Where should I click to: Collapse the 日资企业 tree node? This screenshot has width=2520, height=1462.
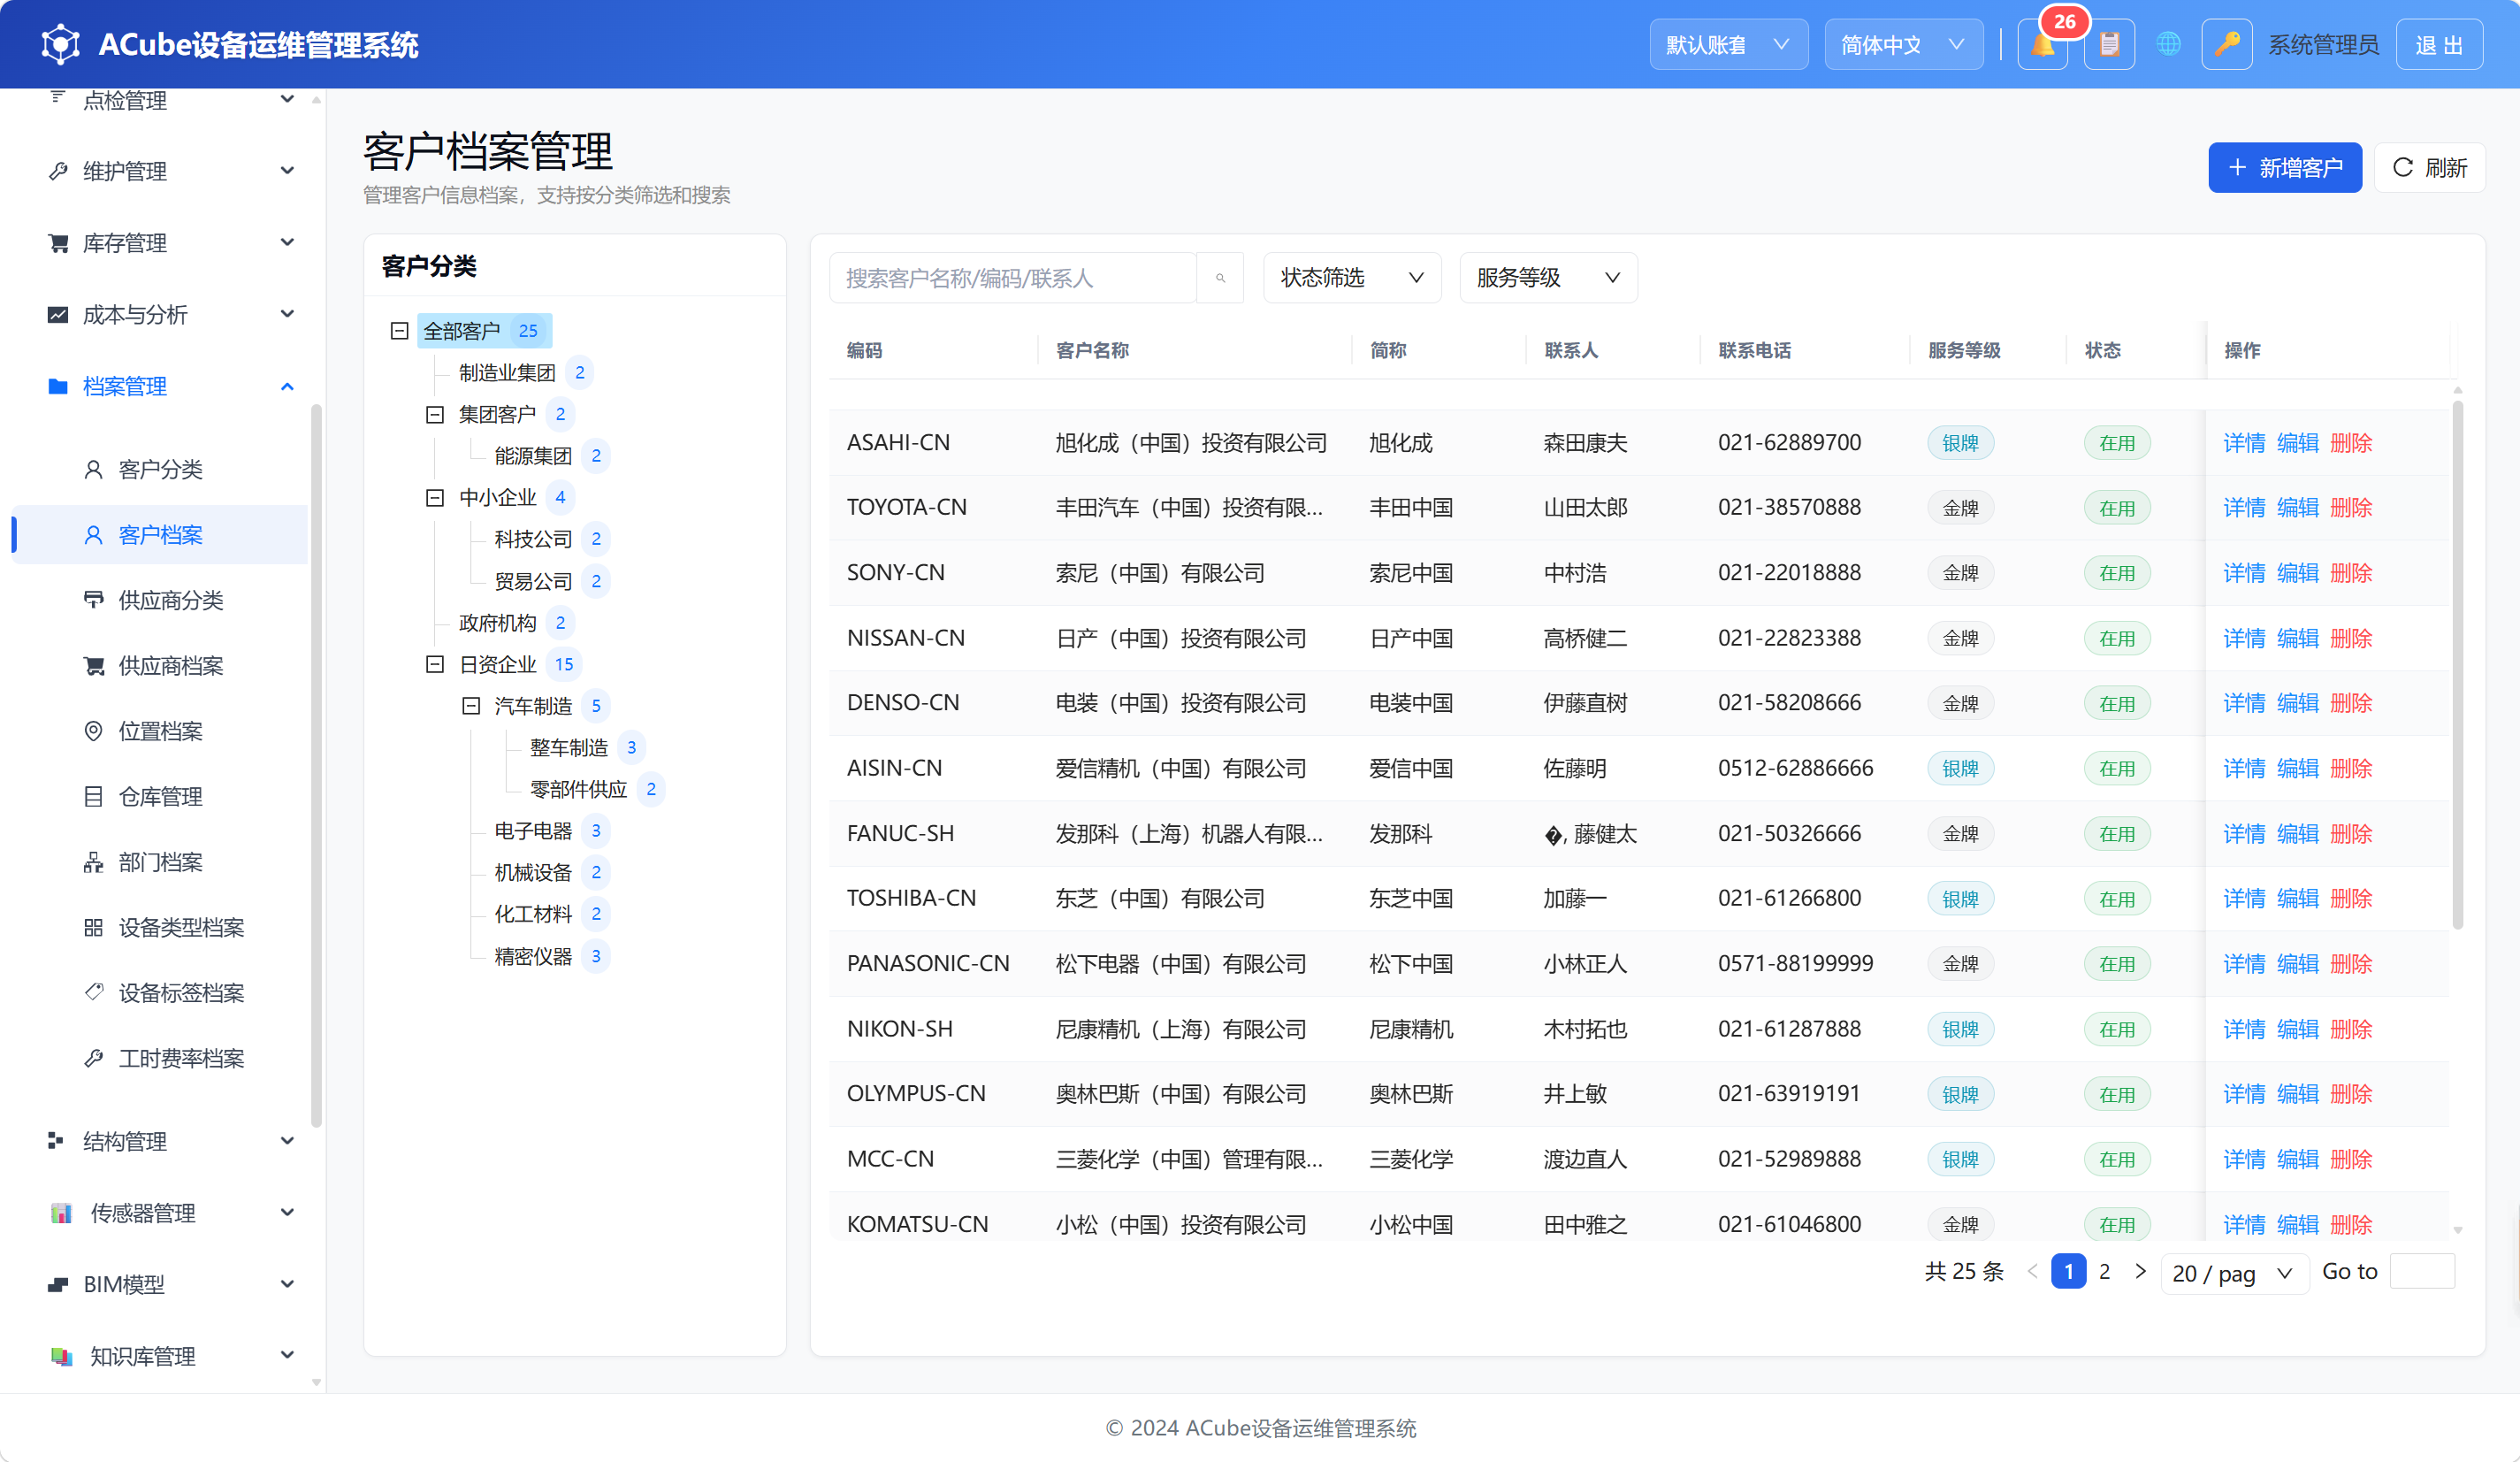tap(435, 664)
